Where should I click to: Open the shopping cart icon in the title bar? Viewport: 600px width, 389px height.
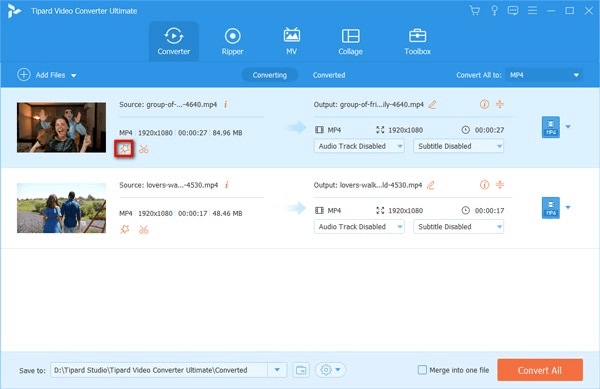point(475,11)
